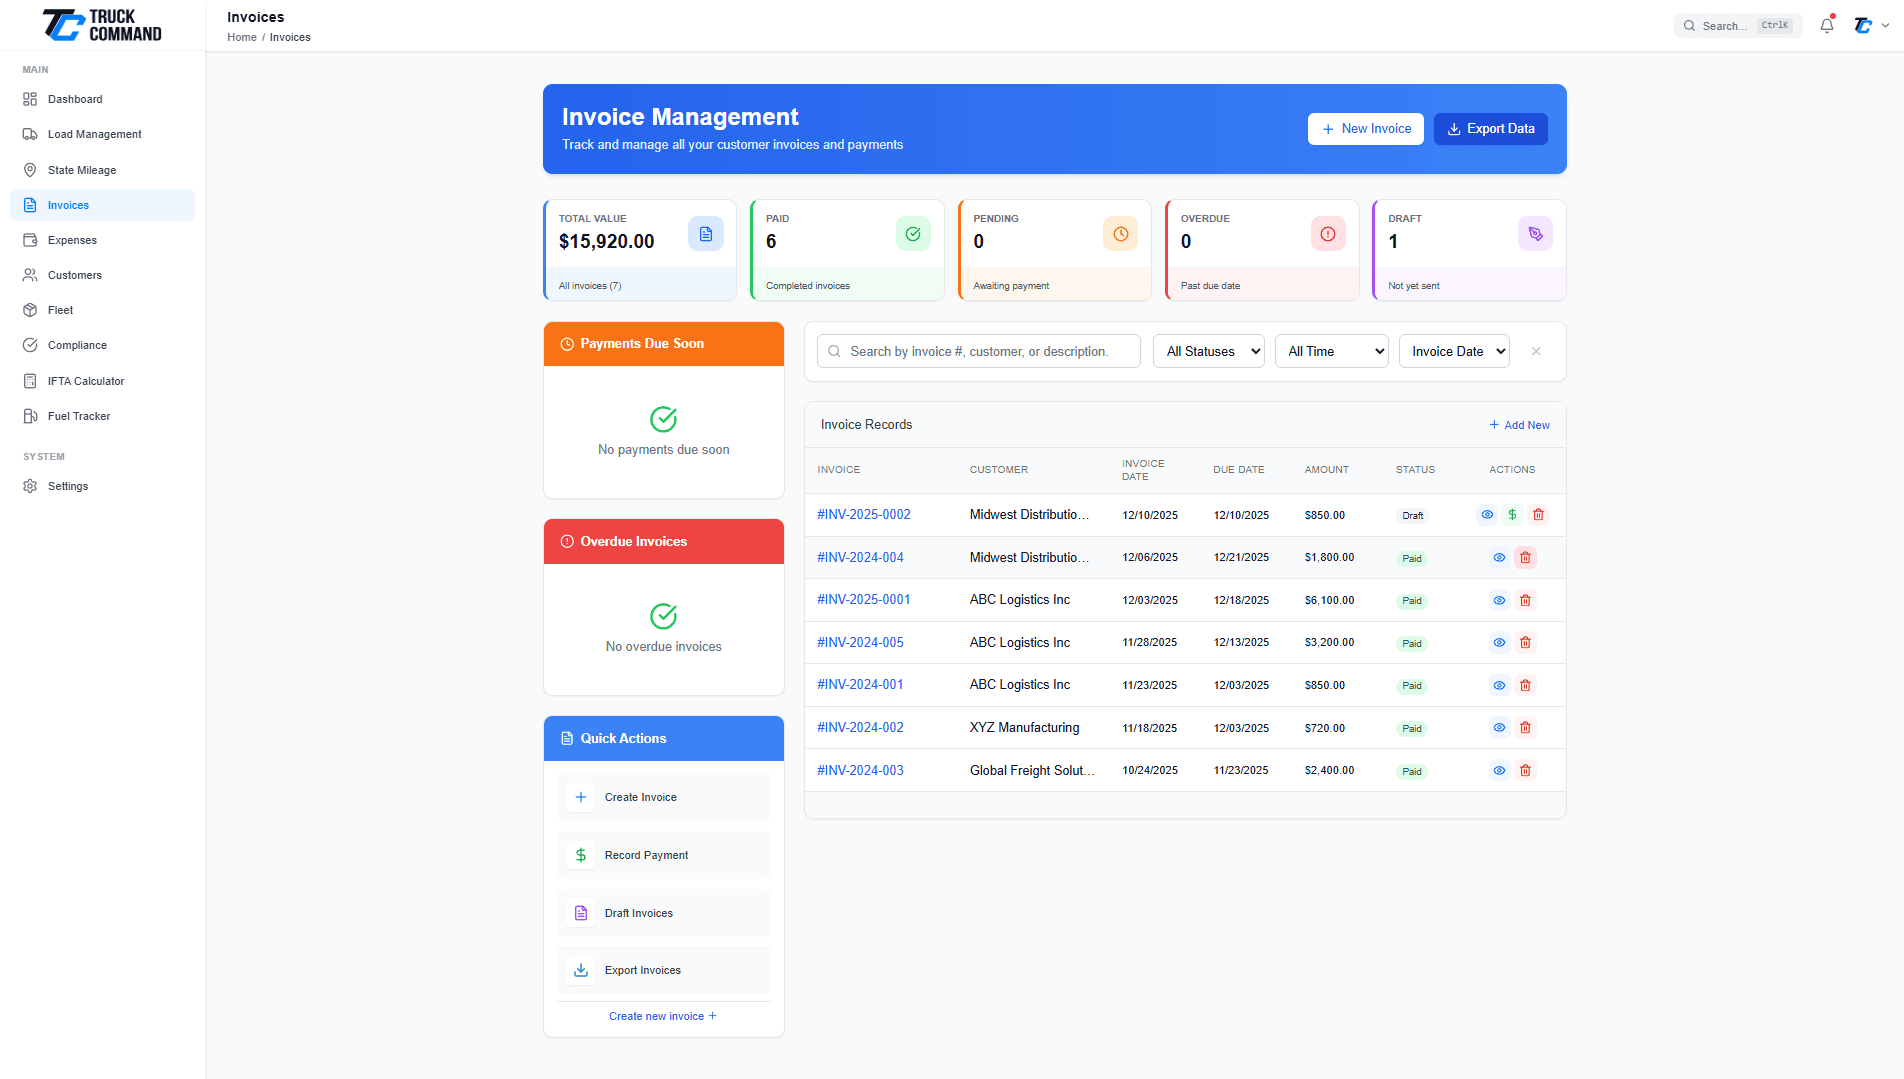The image size is (1904, 1079).
Task: Go to the Dashboard menu item
Action: coord(75,99)
